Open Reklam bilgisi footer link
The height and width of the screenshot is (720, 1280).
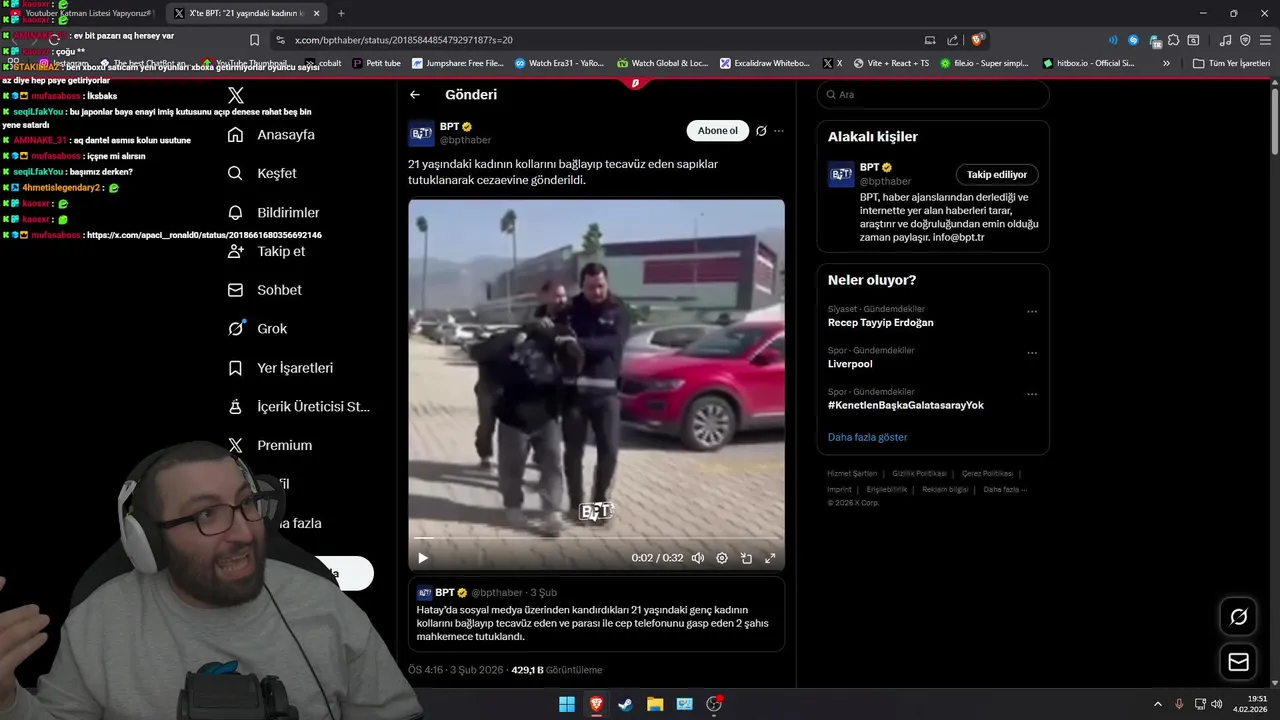945,490
